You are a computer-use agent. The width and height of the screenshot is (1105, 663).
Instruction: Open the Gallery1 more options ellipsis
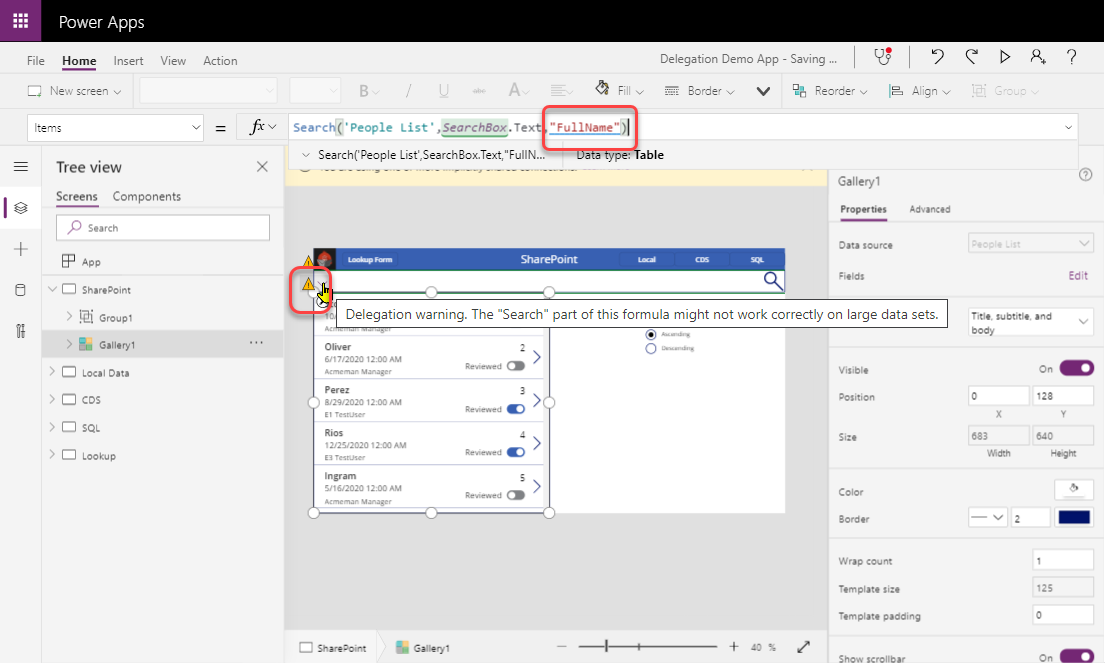tap(257, 343)
